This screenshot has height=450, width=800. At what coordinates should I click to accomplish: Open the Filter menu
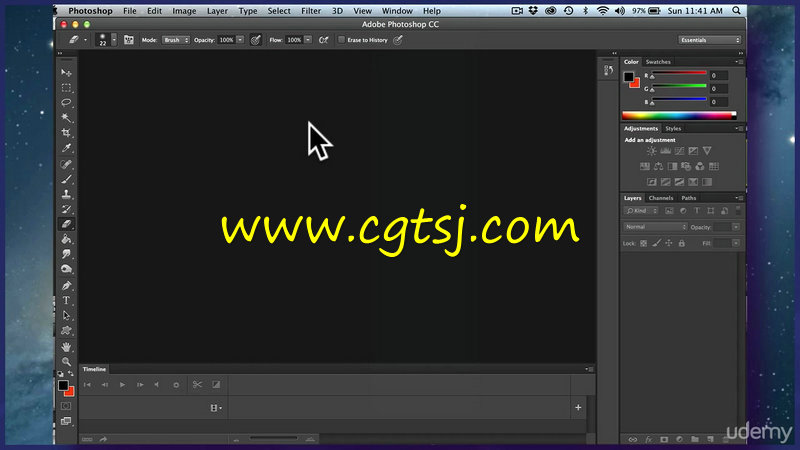click(311, 11)
